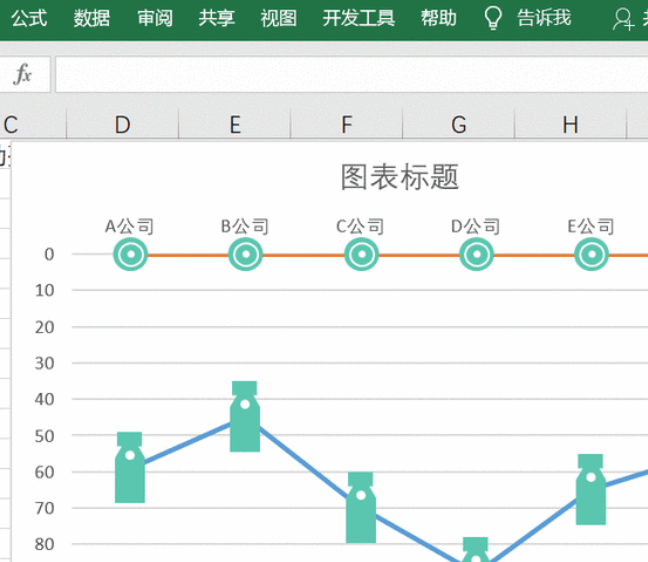The height and width of the screenshot is (562, 648).
Task: Click the axis value 20
Action: (45, 327)
